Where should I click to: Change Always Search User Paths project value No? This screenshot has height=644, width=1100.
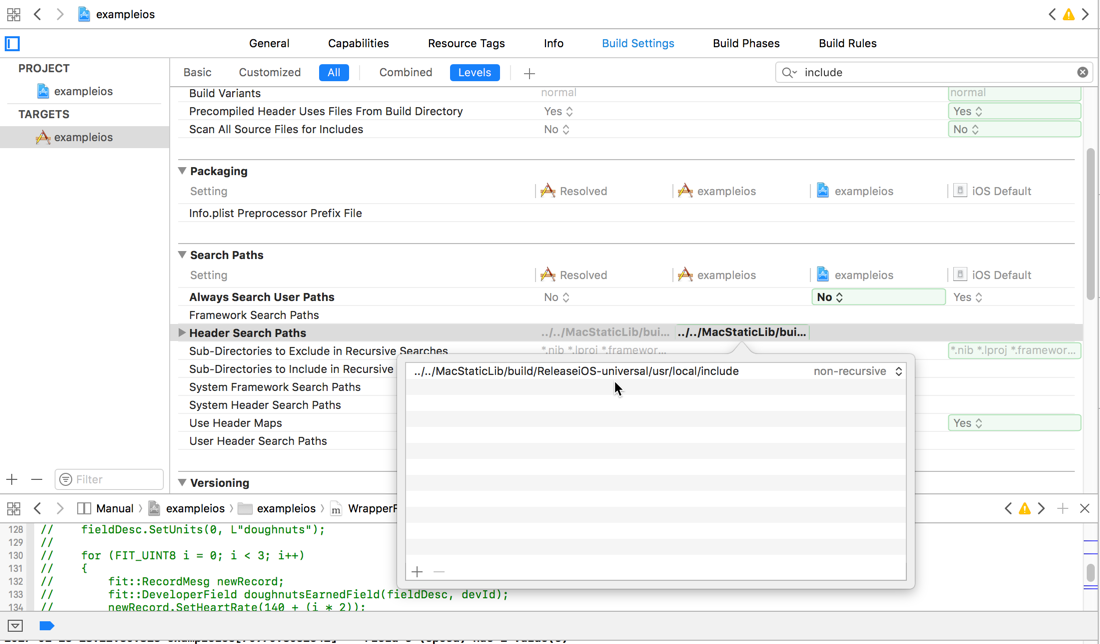click(878, 297)
